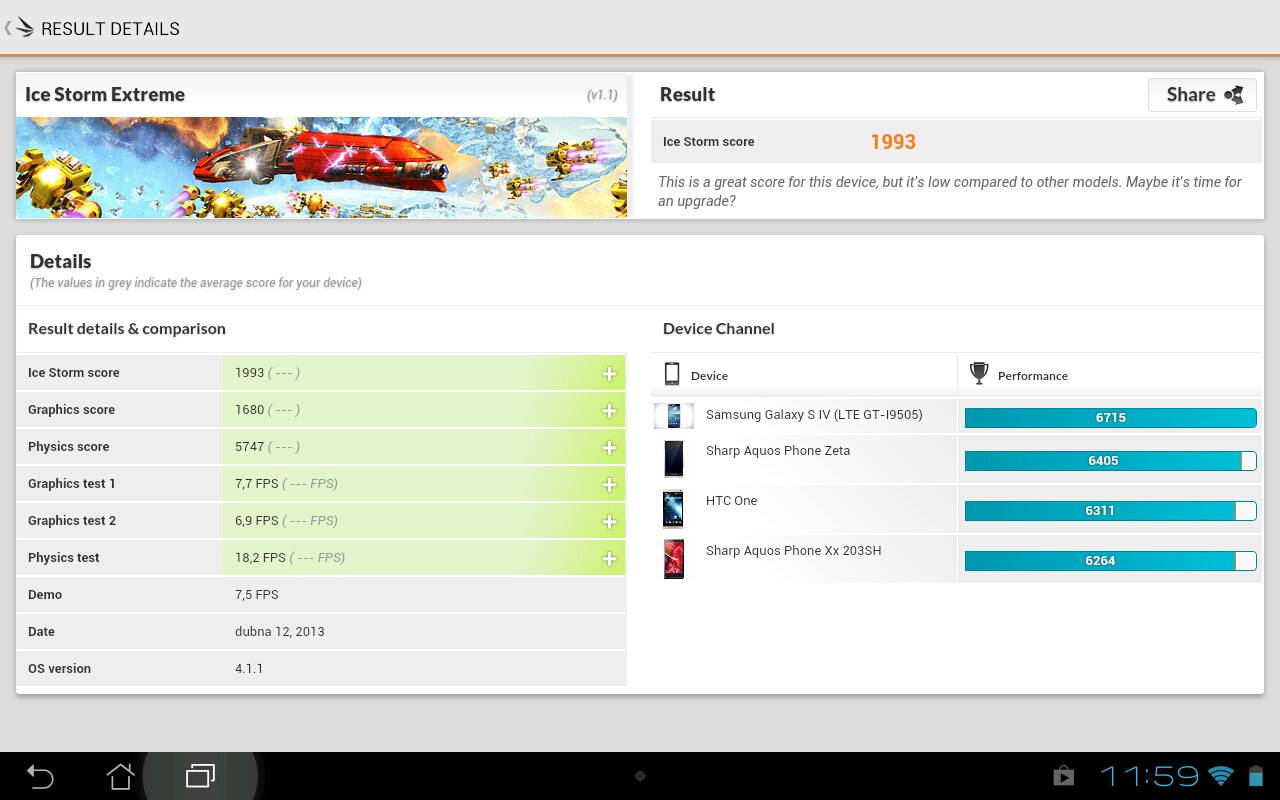The width and height of the screenshot is (1280, 800).
Task: Click the plus icon next to Ice Storm score
Action: (x=608, y=372)
